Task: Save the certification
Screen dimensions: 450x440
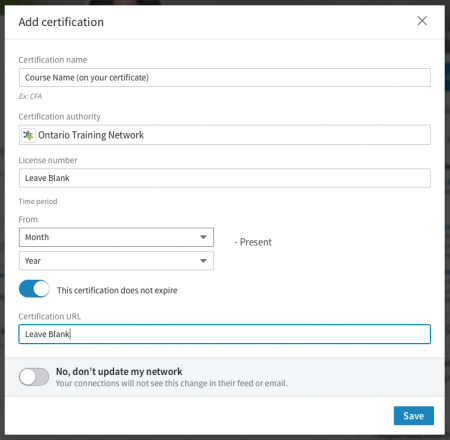Action: [414, 416]
